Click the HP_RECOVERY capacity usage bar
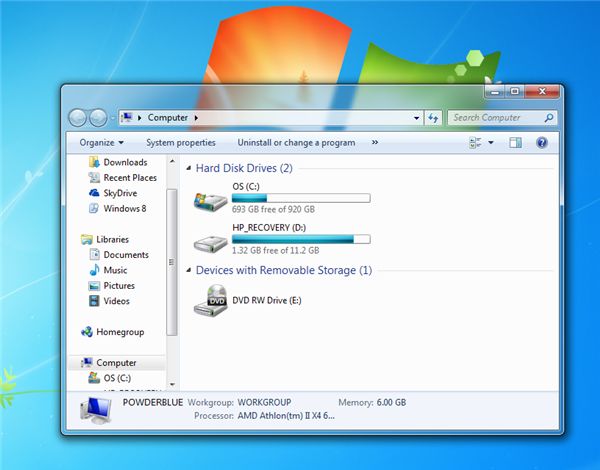The image size is (600, 470). 301,240
